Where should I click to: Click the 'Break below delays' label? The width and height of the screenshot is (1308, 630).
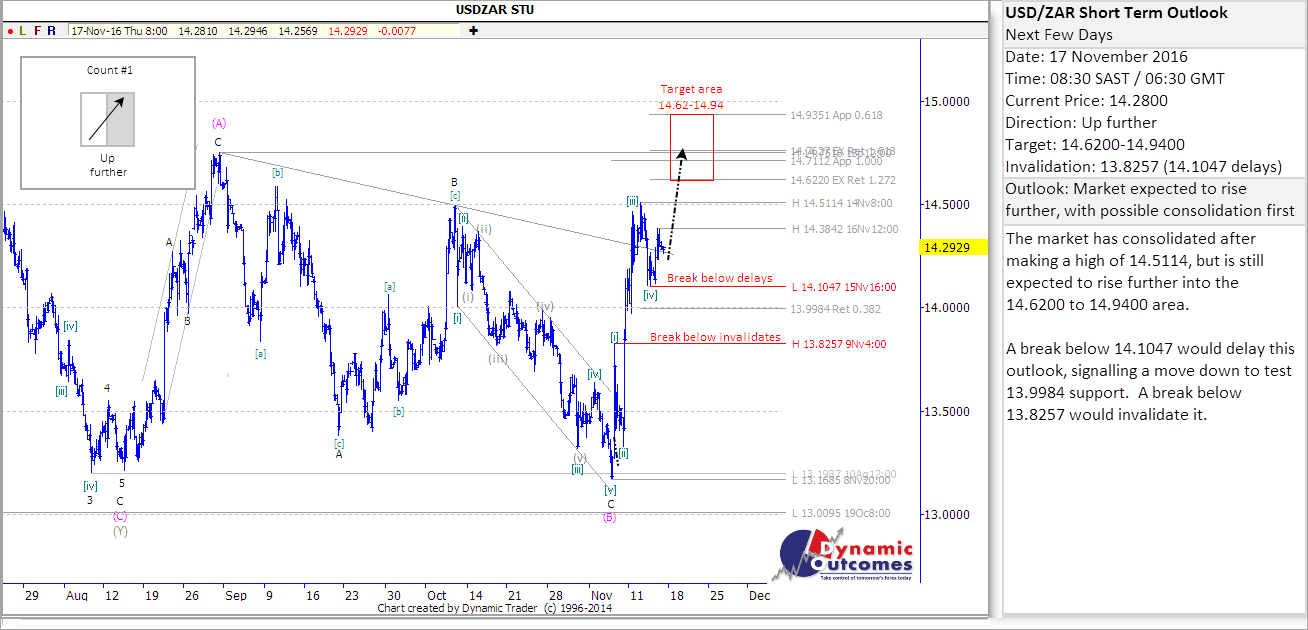coord(719,278)
